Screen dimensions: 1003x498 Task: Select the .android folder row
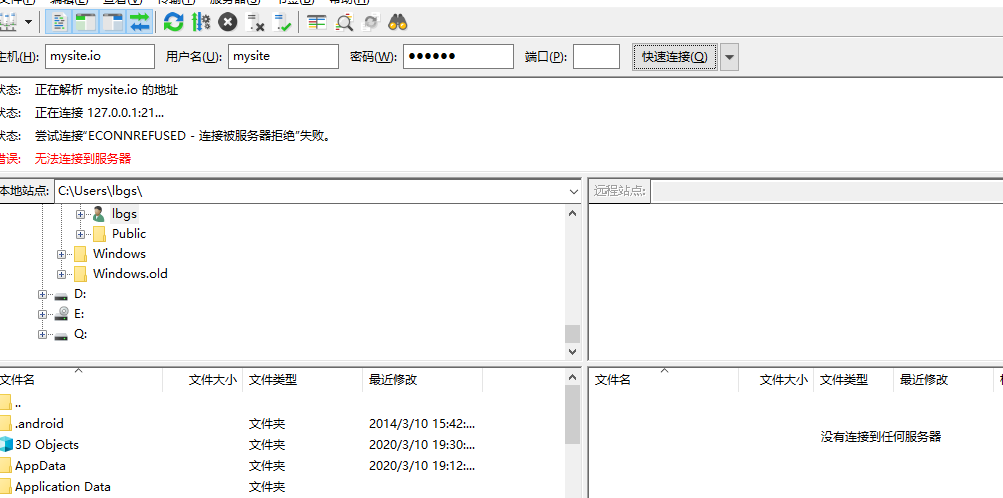click(281, 423)
